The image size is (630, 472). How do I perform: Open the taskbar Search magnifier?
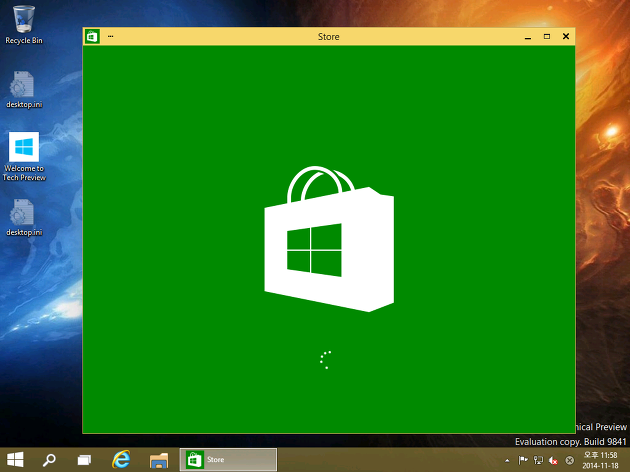49,460
